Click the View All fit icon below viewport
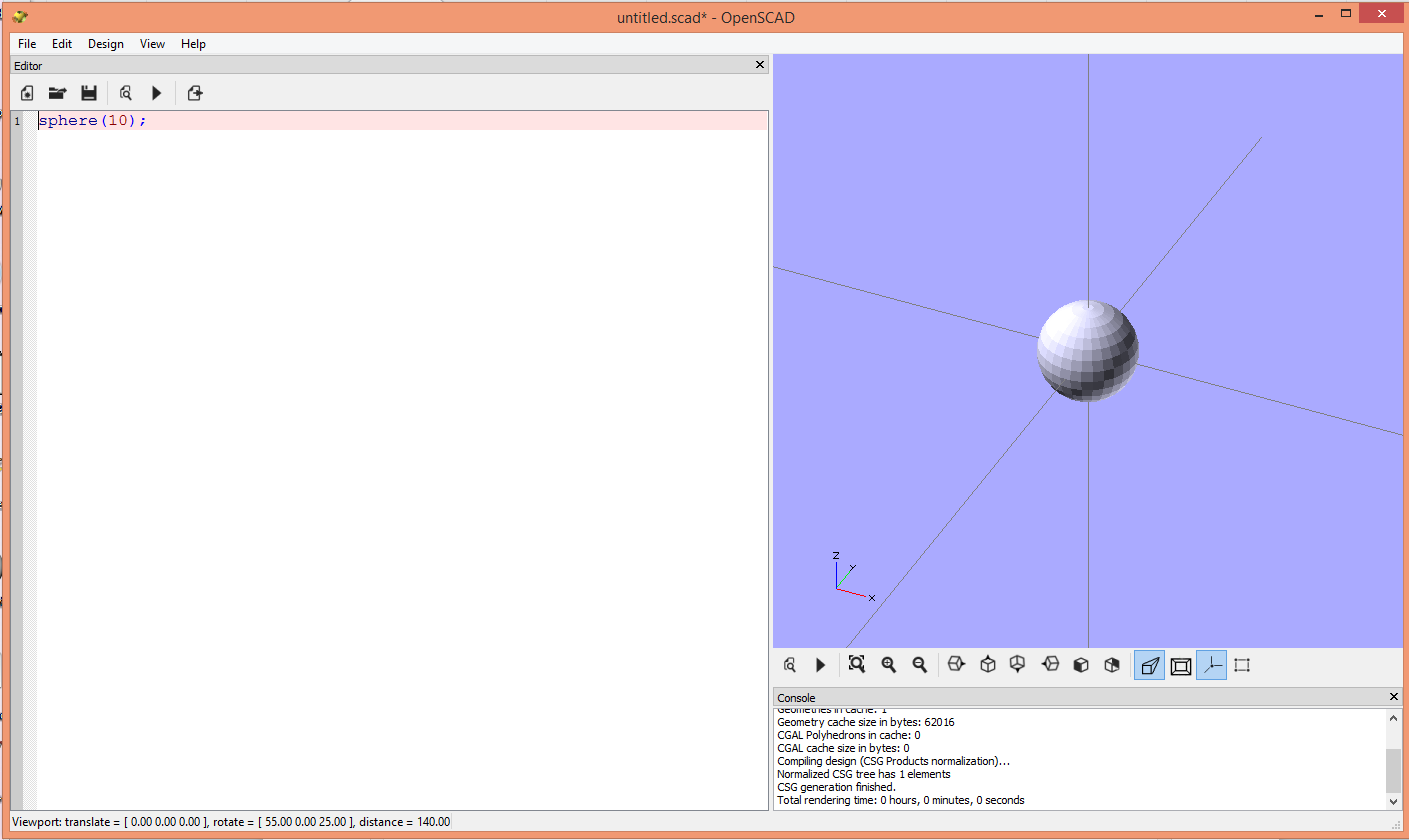Screen dimensions: 1409x840 tap(856, 664)
